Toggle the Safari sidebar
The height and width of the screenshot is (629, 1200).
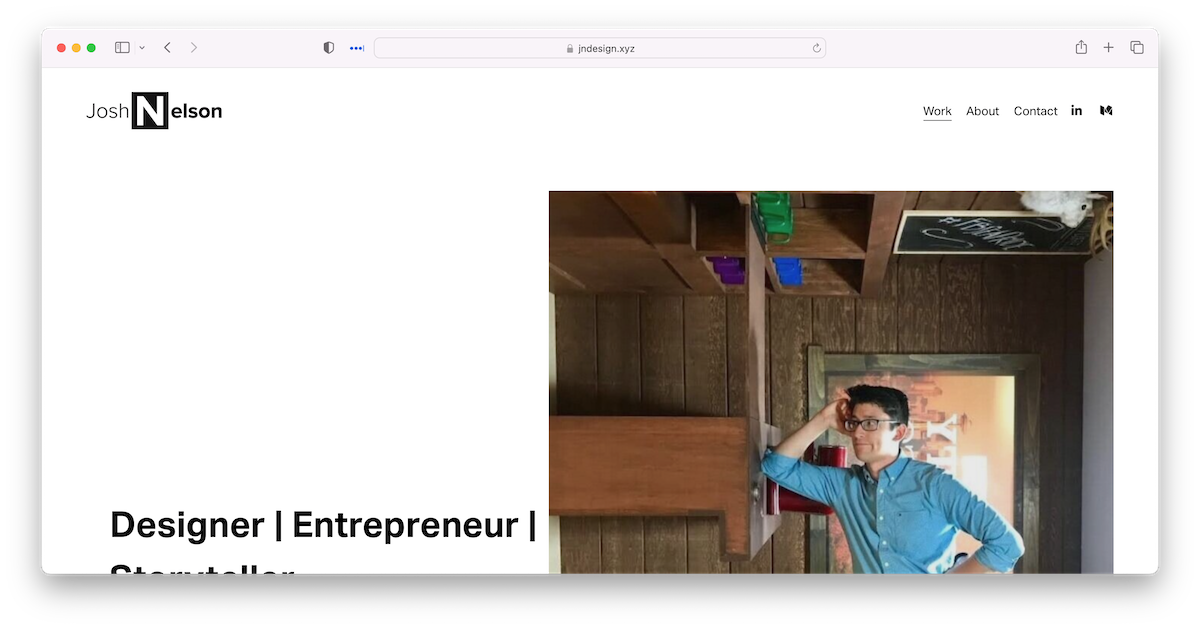[x=122, y=48]
